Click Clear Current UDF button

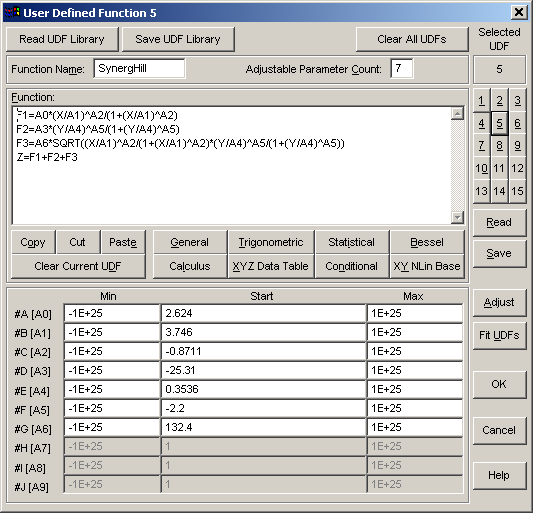[78, 266]
